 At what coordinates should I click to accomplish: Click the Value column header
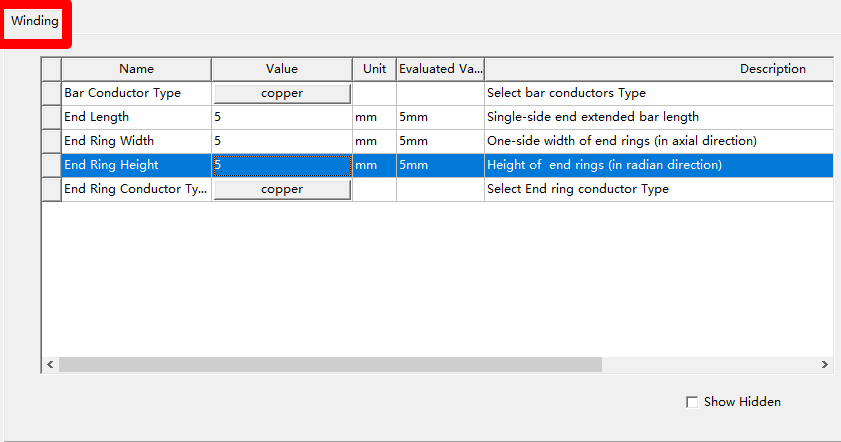(x=281, y=69)
